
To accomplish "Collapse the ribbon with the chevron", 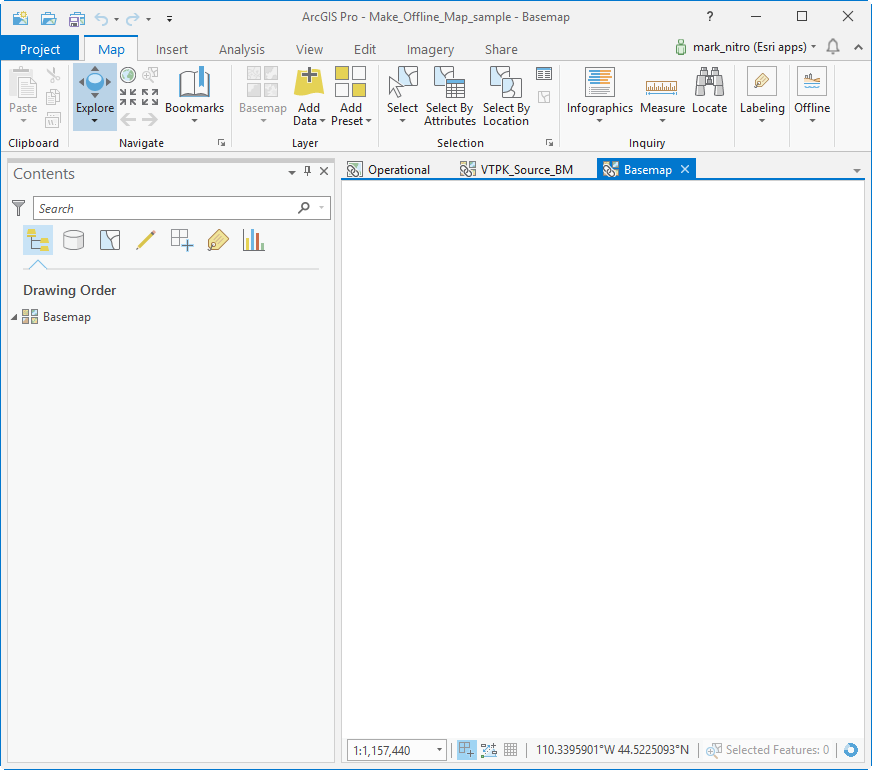I will tap(859, 47).
